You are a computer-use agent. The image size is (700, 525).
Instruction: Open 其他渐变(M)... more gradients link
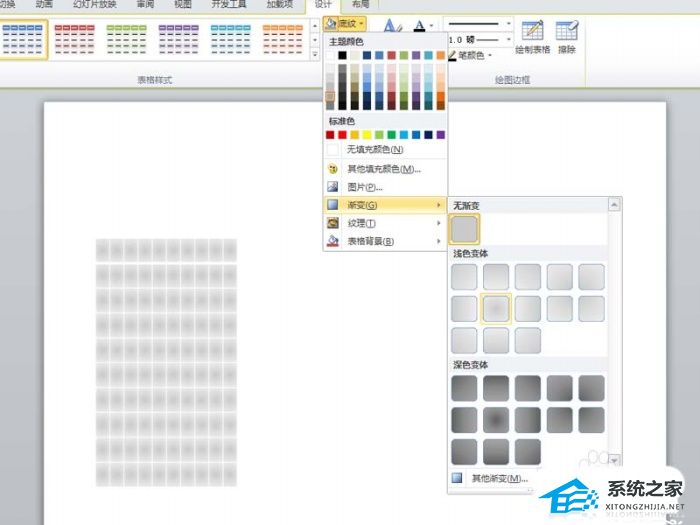[500, 479]
